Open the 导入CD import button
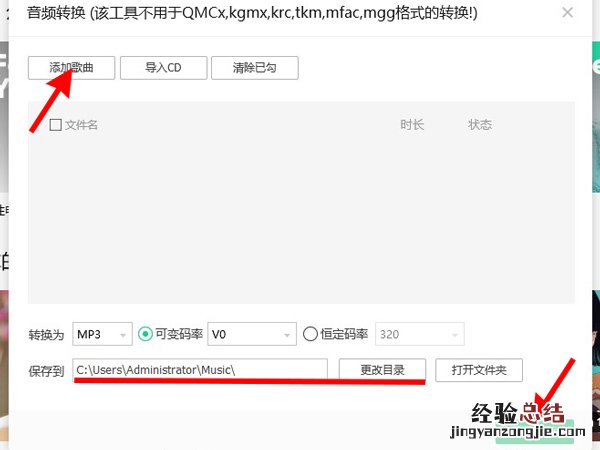Image resolution: width=600 pixels, height=450 pixels. pos(163,68)
